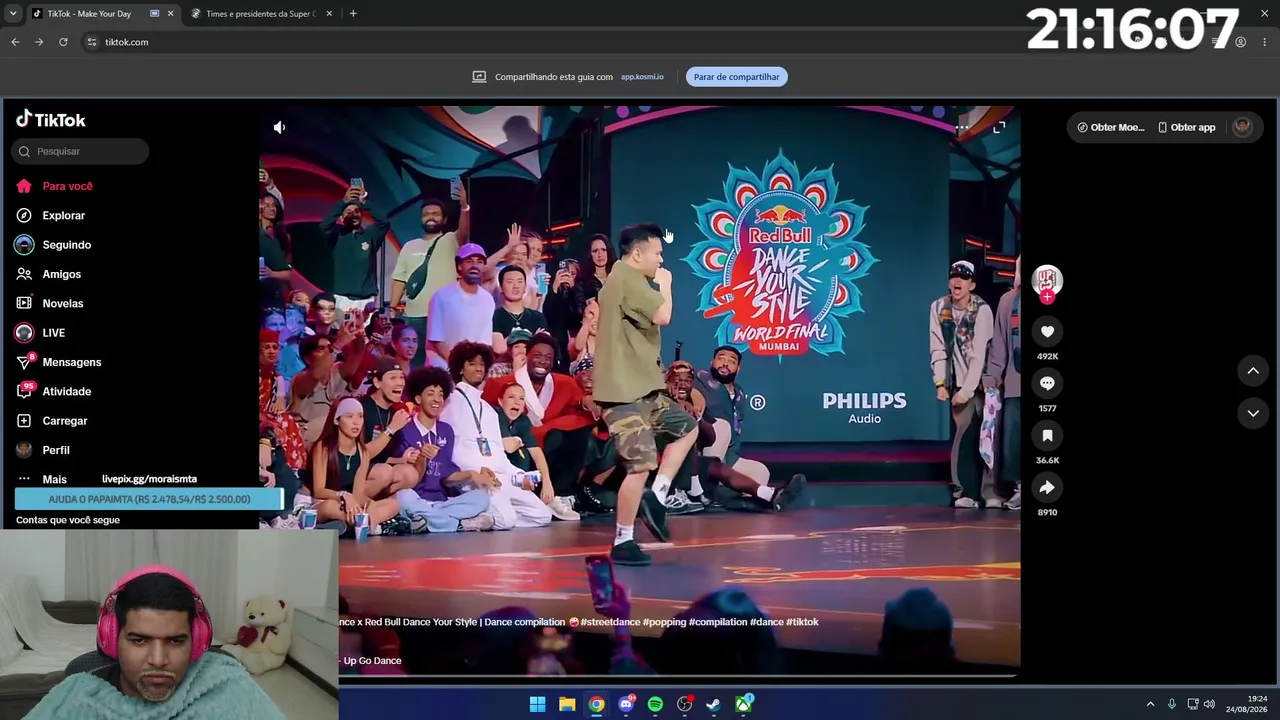Share the video with the arrow icon

pyautogui.click(x=1047, y=487)
